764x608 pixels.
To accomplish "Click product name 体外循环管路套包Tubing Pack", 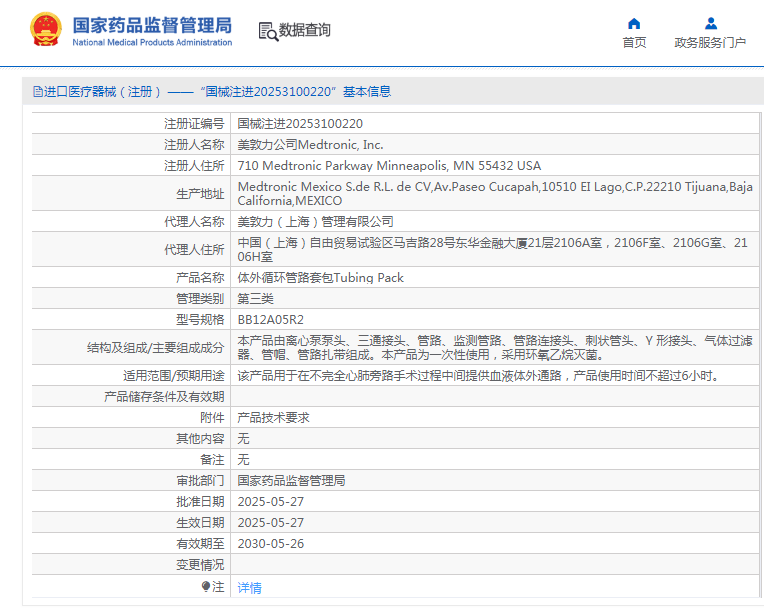I will pyautogui.click(x=320, y=277).
